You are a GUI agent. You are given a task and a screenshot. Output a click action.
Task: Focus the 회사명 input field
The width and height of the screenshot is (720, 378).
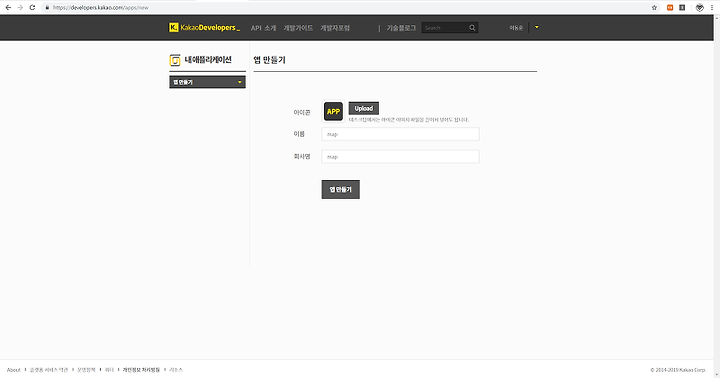pyautogui.click(x=400, y=157)
